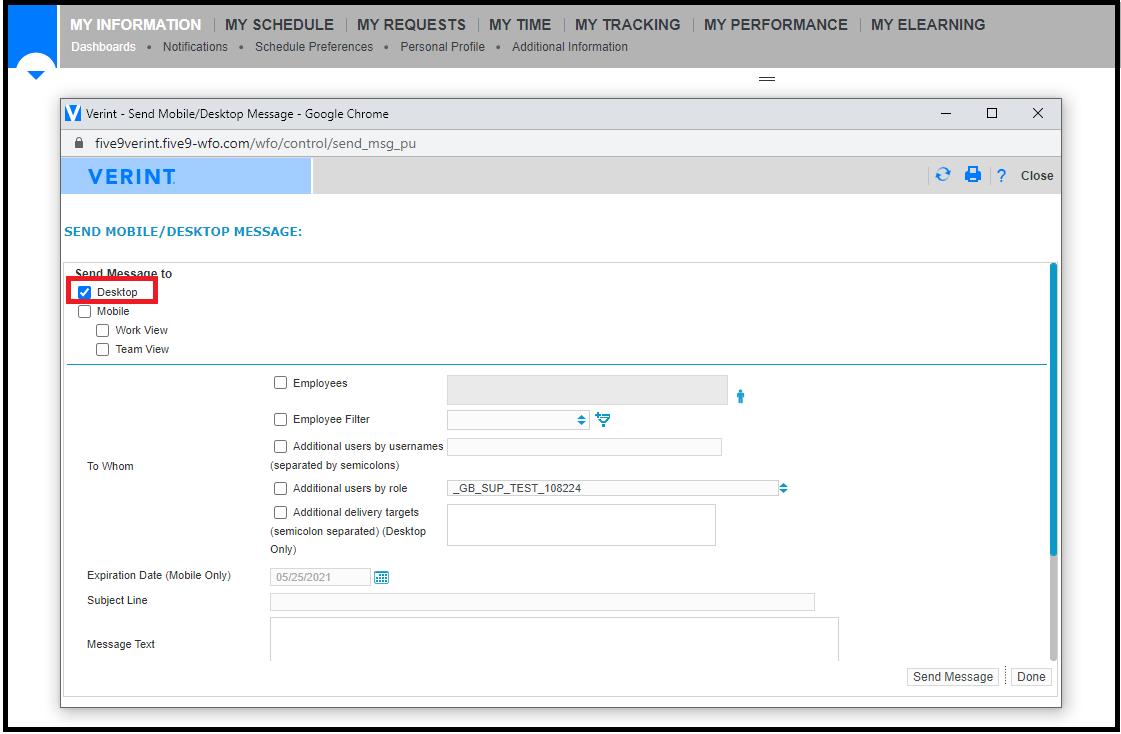1121x734 pixels.
Task: Check Additional delivery targets checkbox
Action: (280, 512)
